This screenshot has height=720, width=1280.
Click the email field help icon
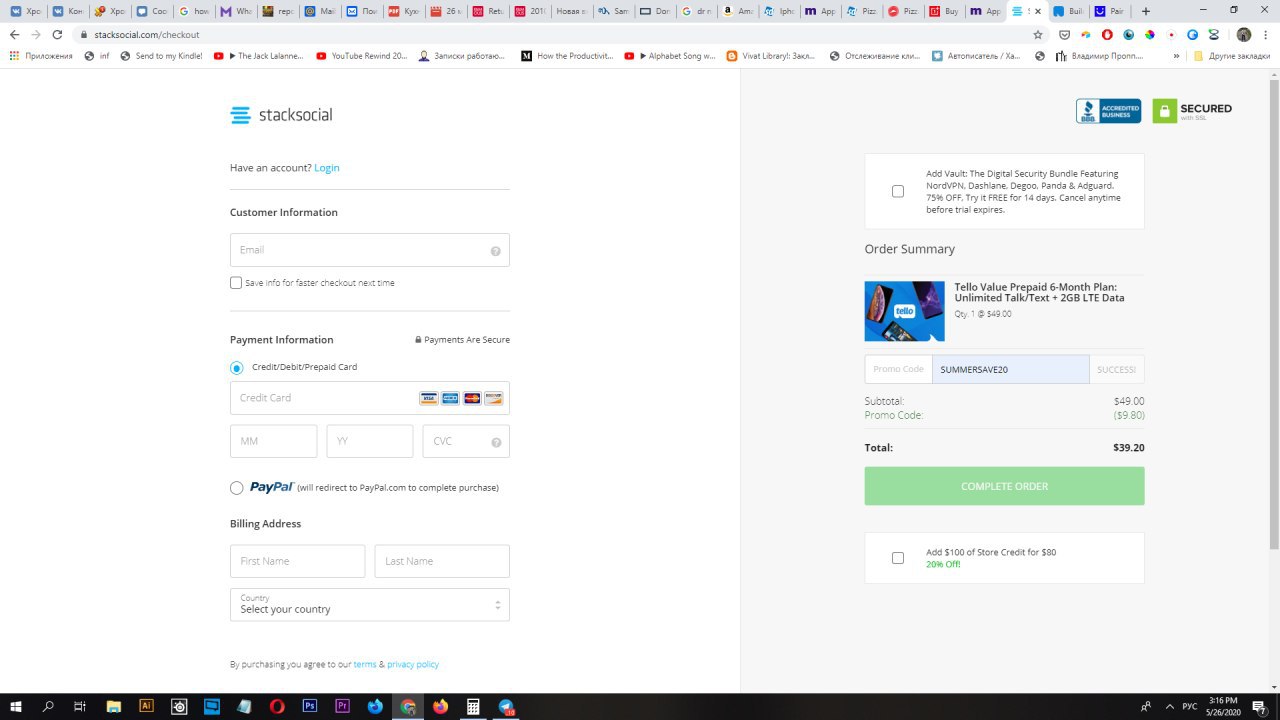[496, 251]
